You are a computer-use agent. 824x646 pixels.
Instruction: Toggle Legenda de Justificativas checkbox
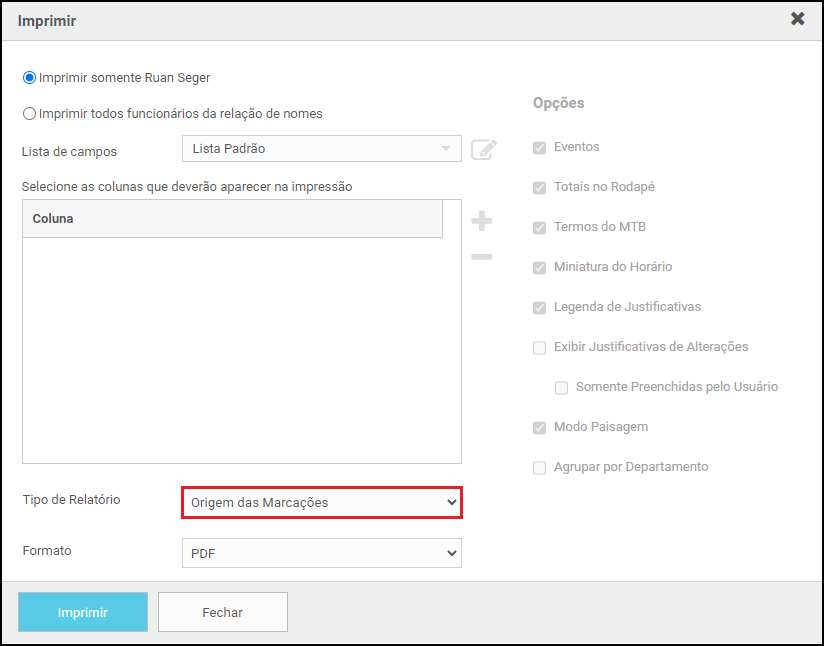point(540,307)
